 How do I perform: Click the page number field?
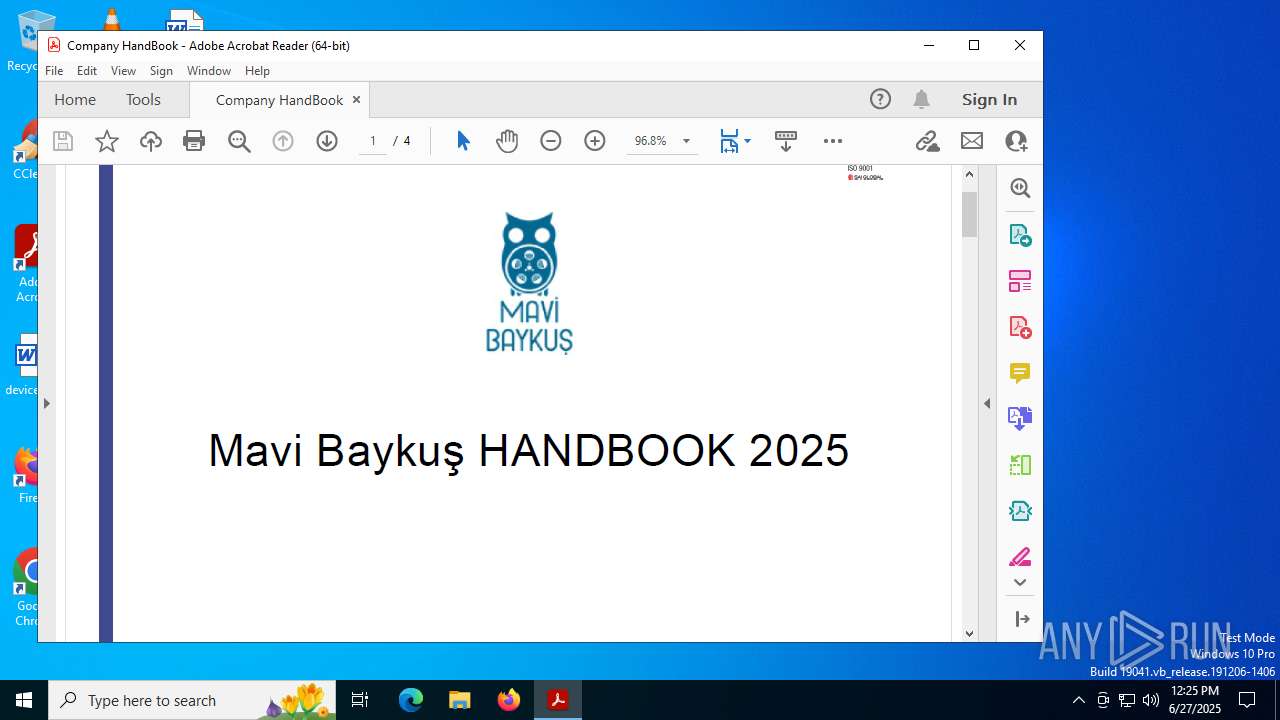click(373, 141)
